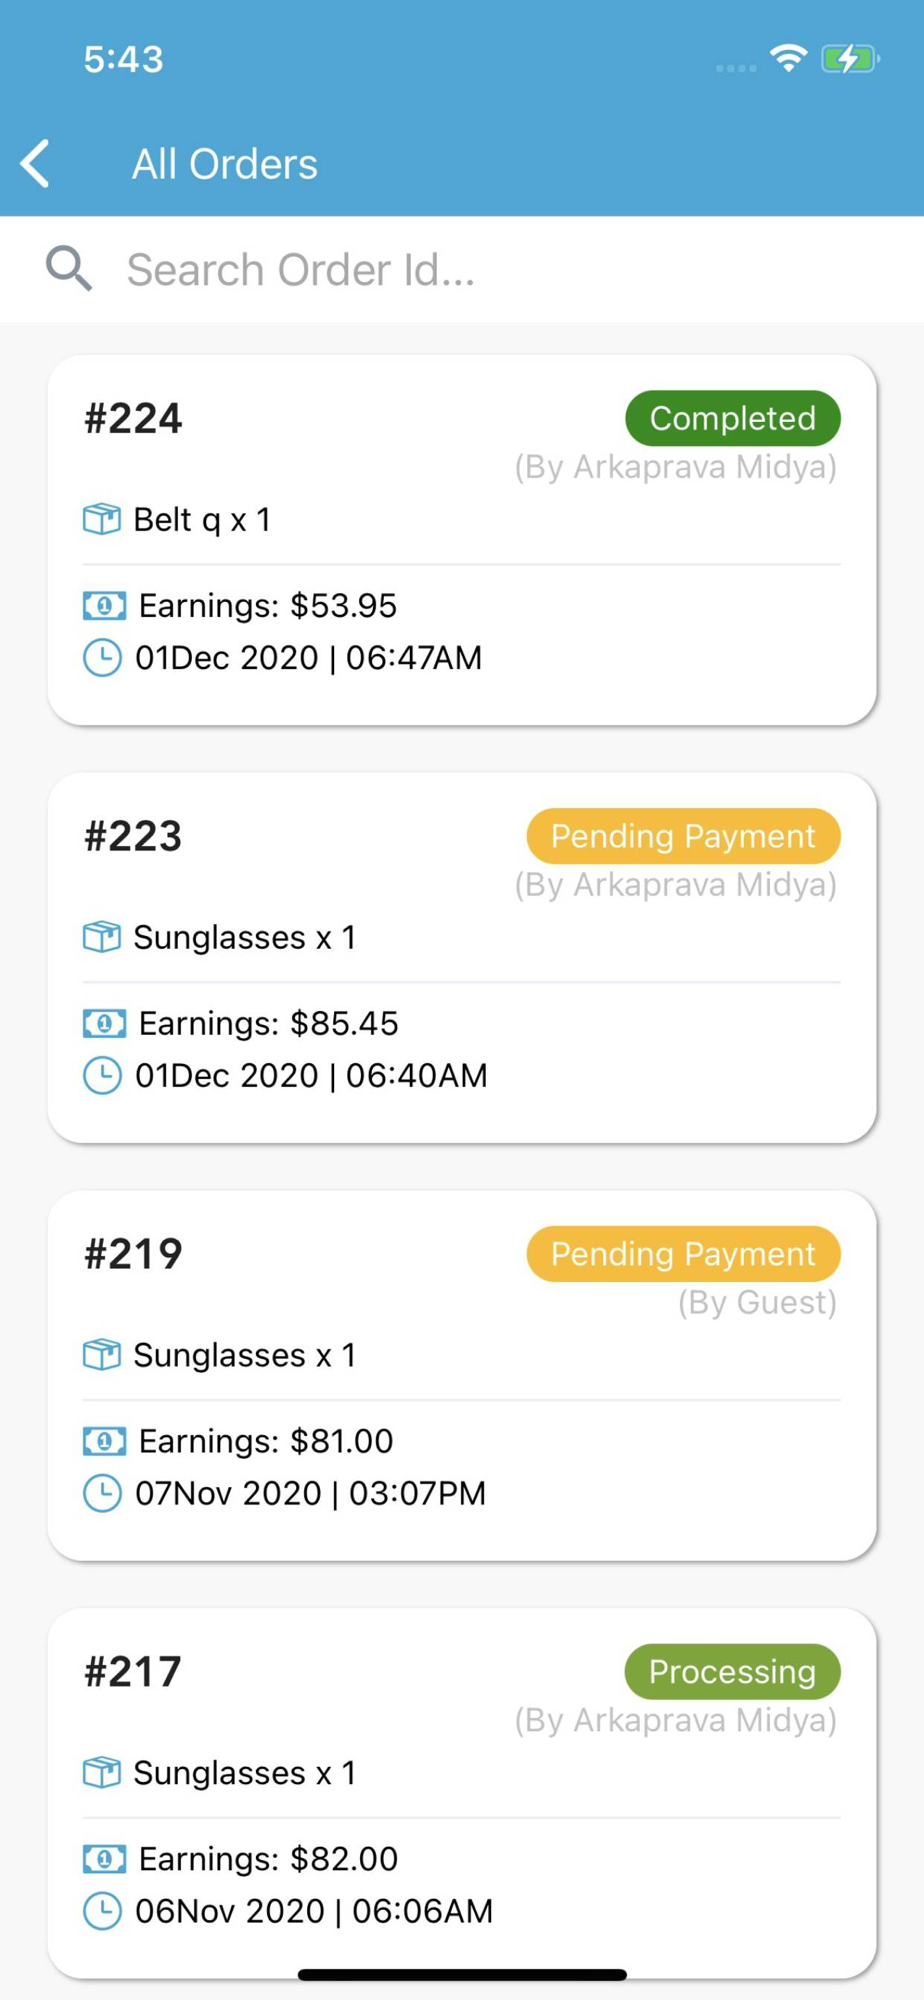
Task: Tap Pending Payment badge on order #219
Action: 683,1254
